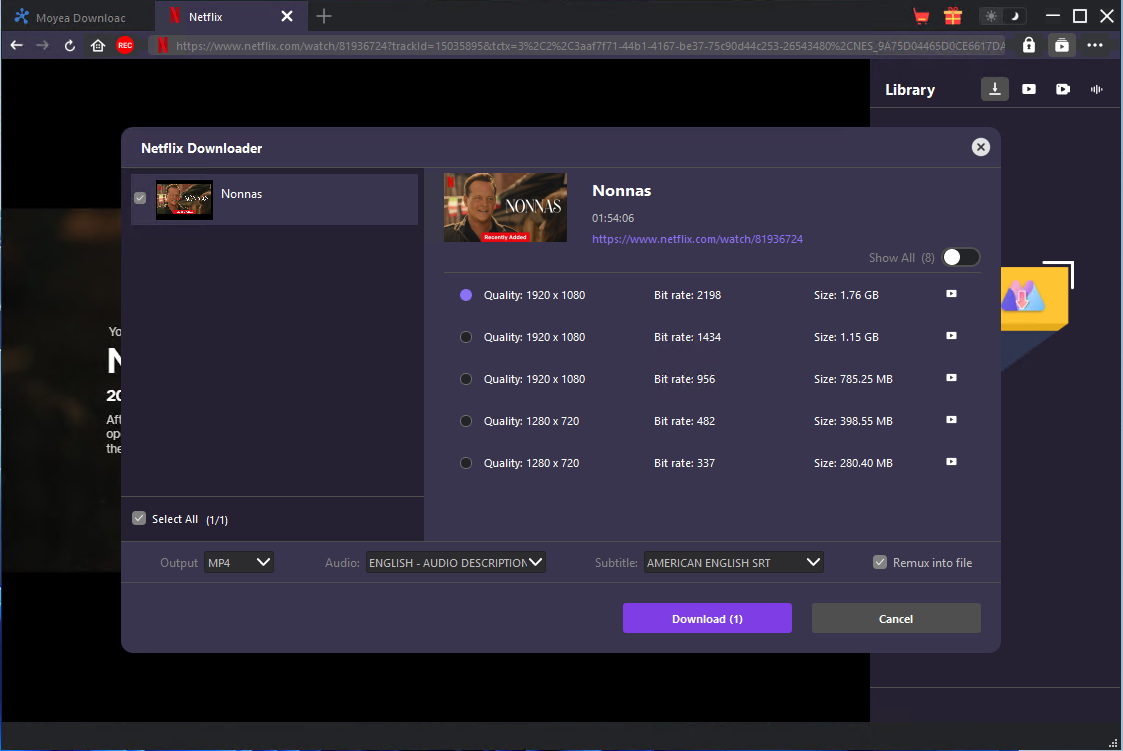Click the (1/1) selection count

click(217, 520)
